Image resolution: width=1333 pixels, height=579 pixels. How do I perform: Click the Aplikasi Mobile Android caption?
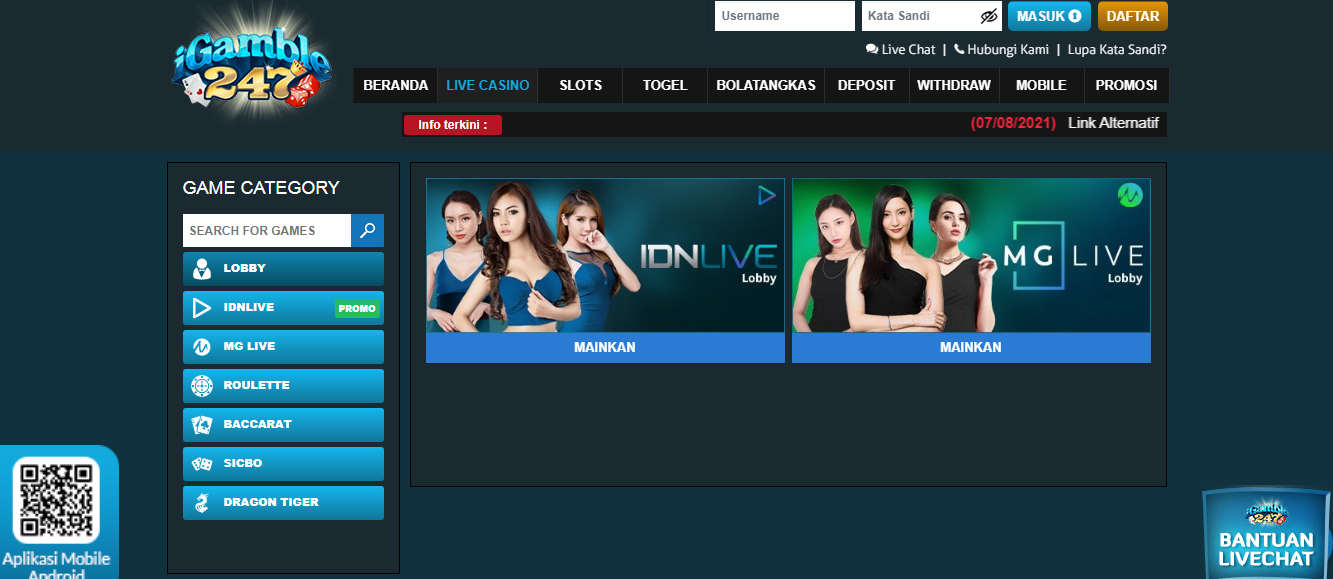click(x=56, y=565)
